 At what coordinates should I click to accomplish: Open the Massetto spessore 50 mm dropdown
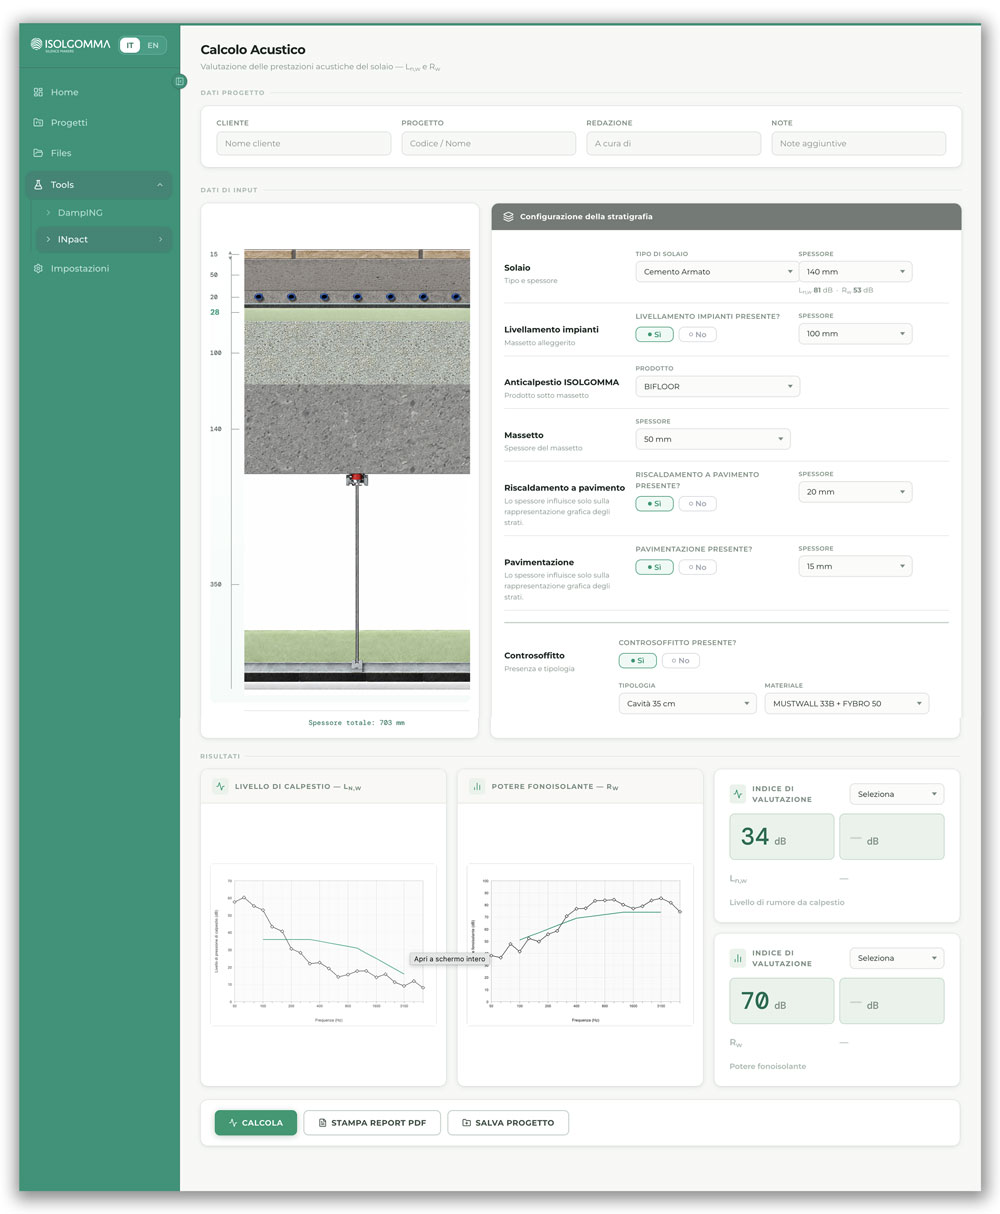pos(713,439)
